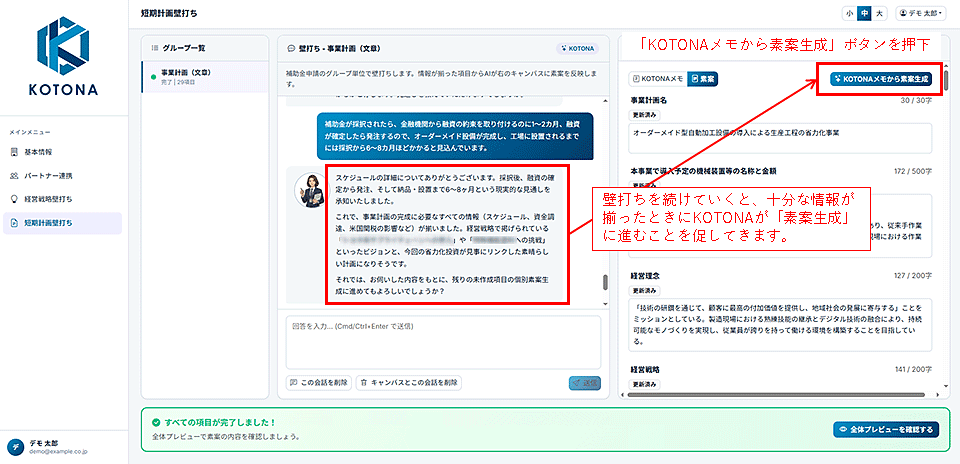This screenshot has width=960, height=464.
Task: Click the blue user message about 補助金が採択されたら
Action: point(455,136)
